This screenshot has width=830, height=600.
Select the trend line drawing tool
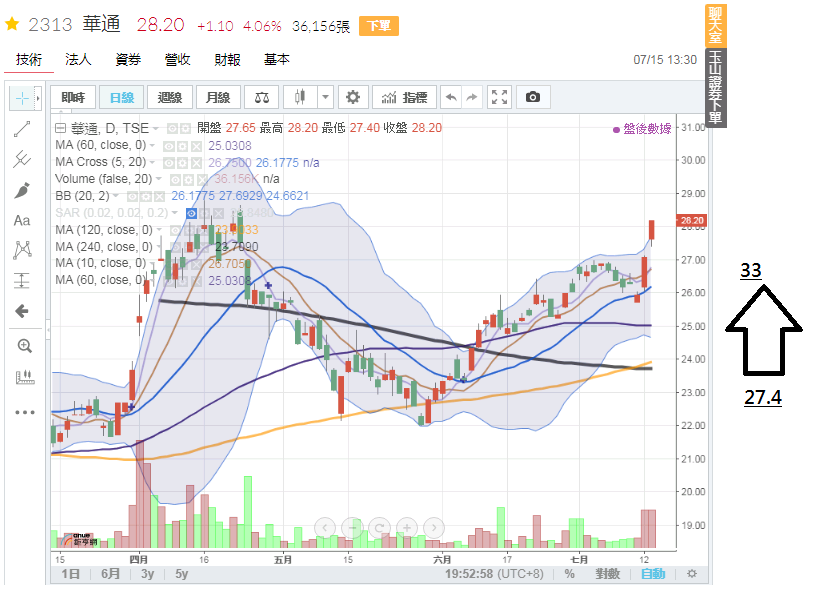pyautogui.click(x=22, y=129)
